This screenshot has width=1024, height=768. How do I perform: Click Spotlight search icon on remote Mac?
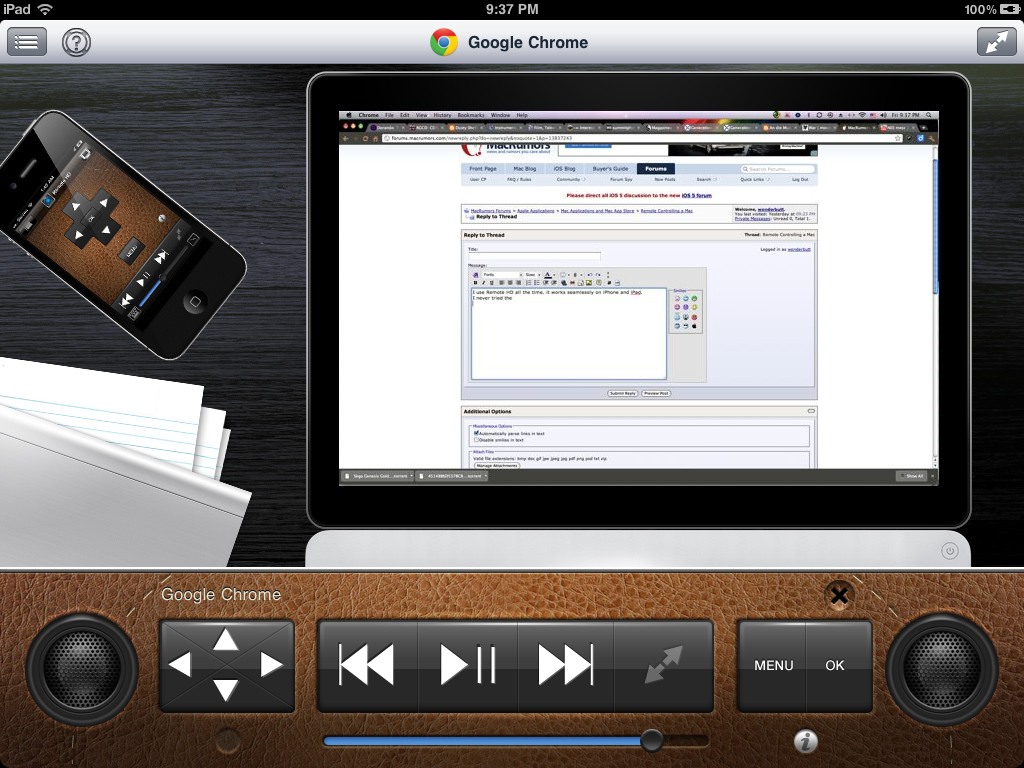click(x=929, y=115)
